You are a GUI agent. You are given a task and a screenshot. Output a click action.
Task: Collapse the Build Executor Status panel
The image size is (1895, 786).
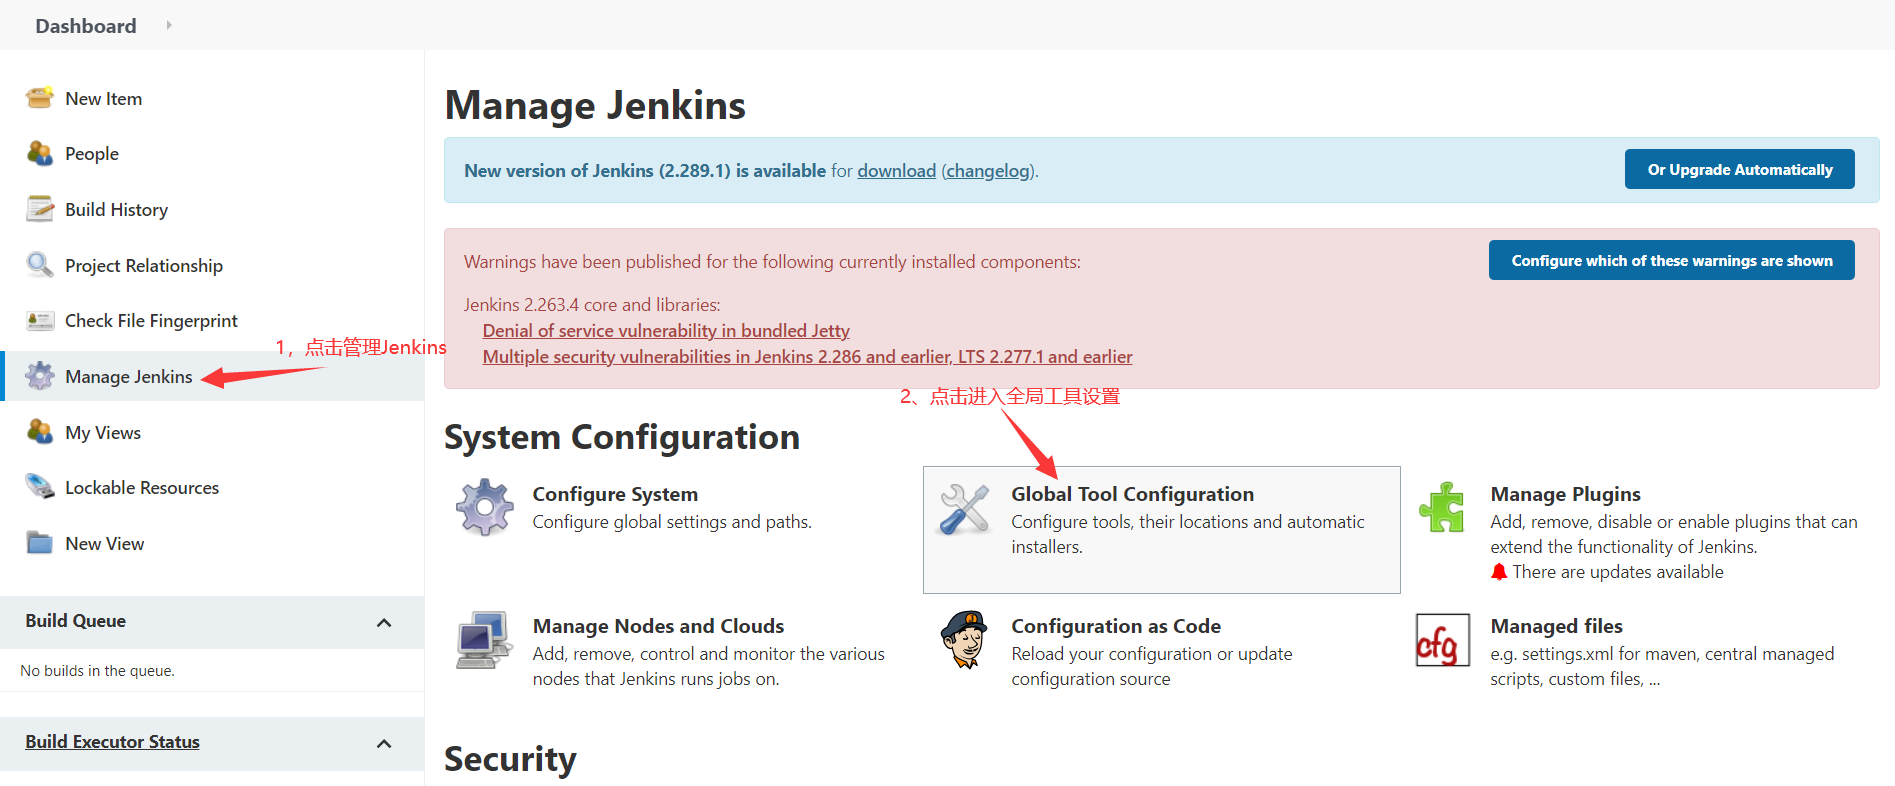pyautogui.click(x=384, y=743)
